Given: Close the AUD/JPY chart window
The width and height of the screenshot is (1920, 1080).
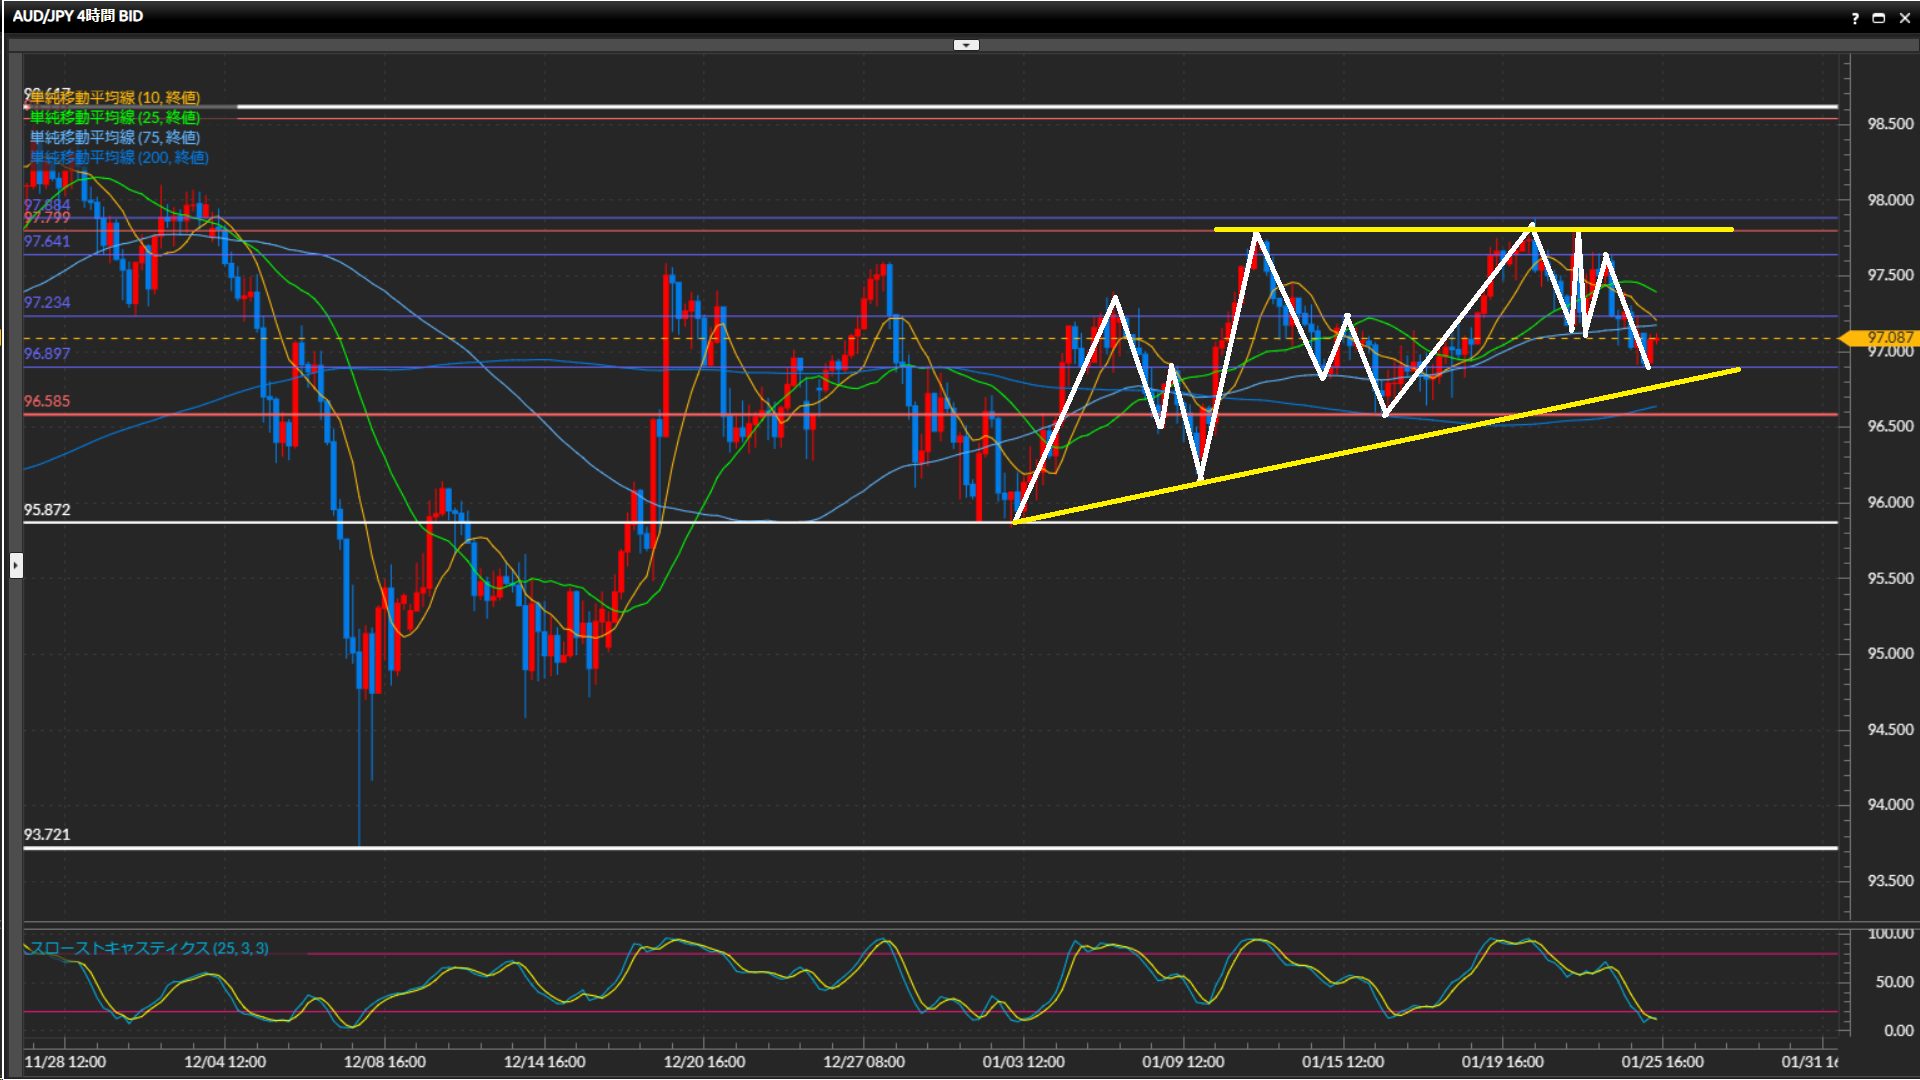Looking at the screenshot, I should click(1904, 18).
